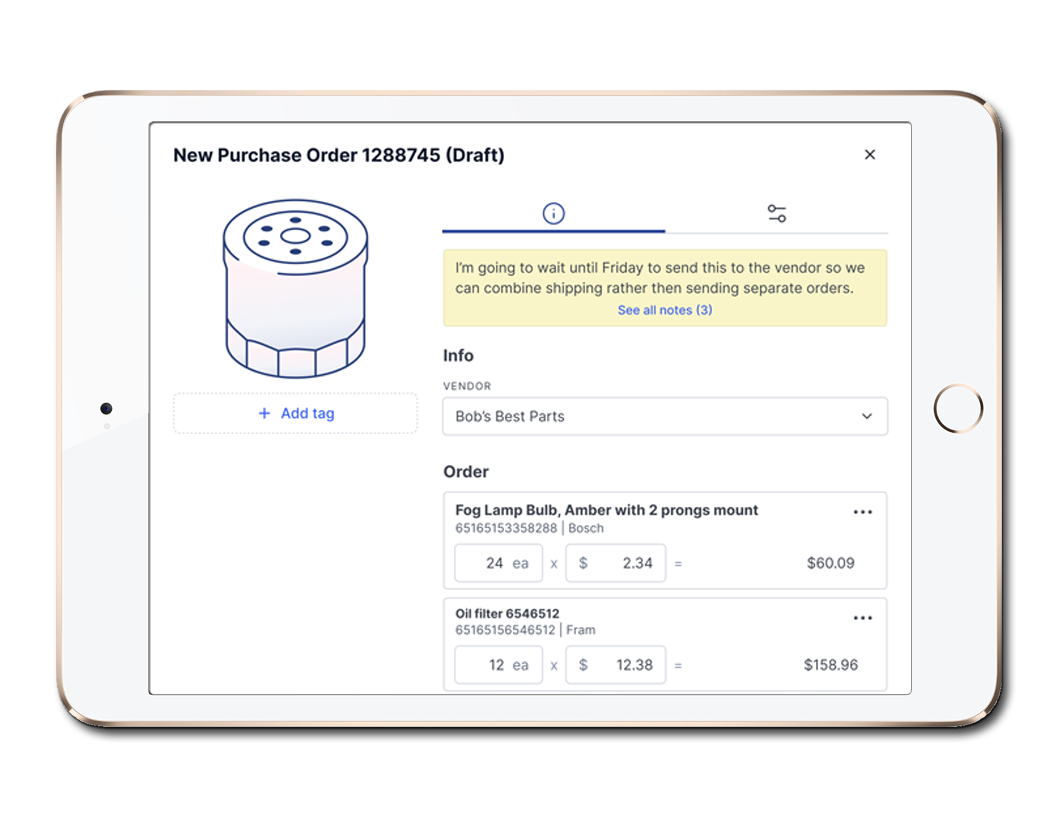Open the See all notes (3) link
Screen dimensions: 1056x816
point(665,310)
